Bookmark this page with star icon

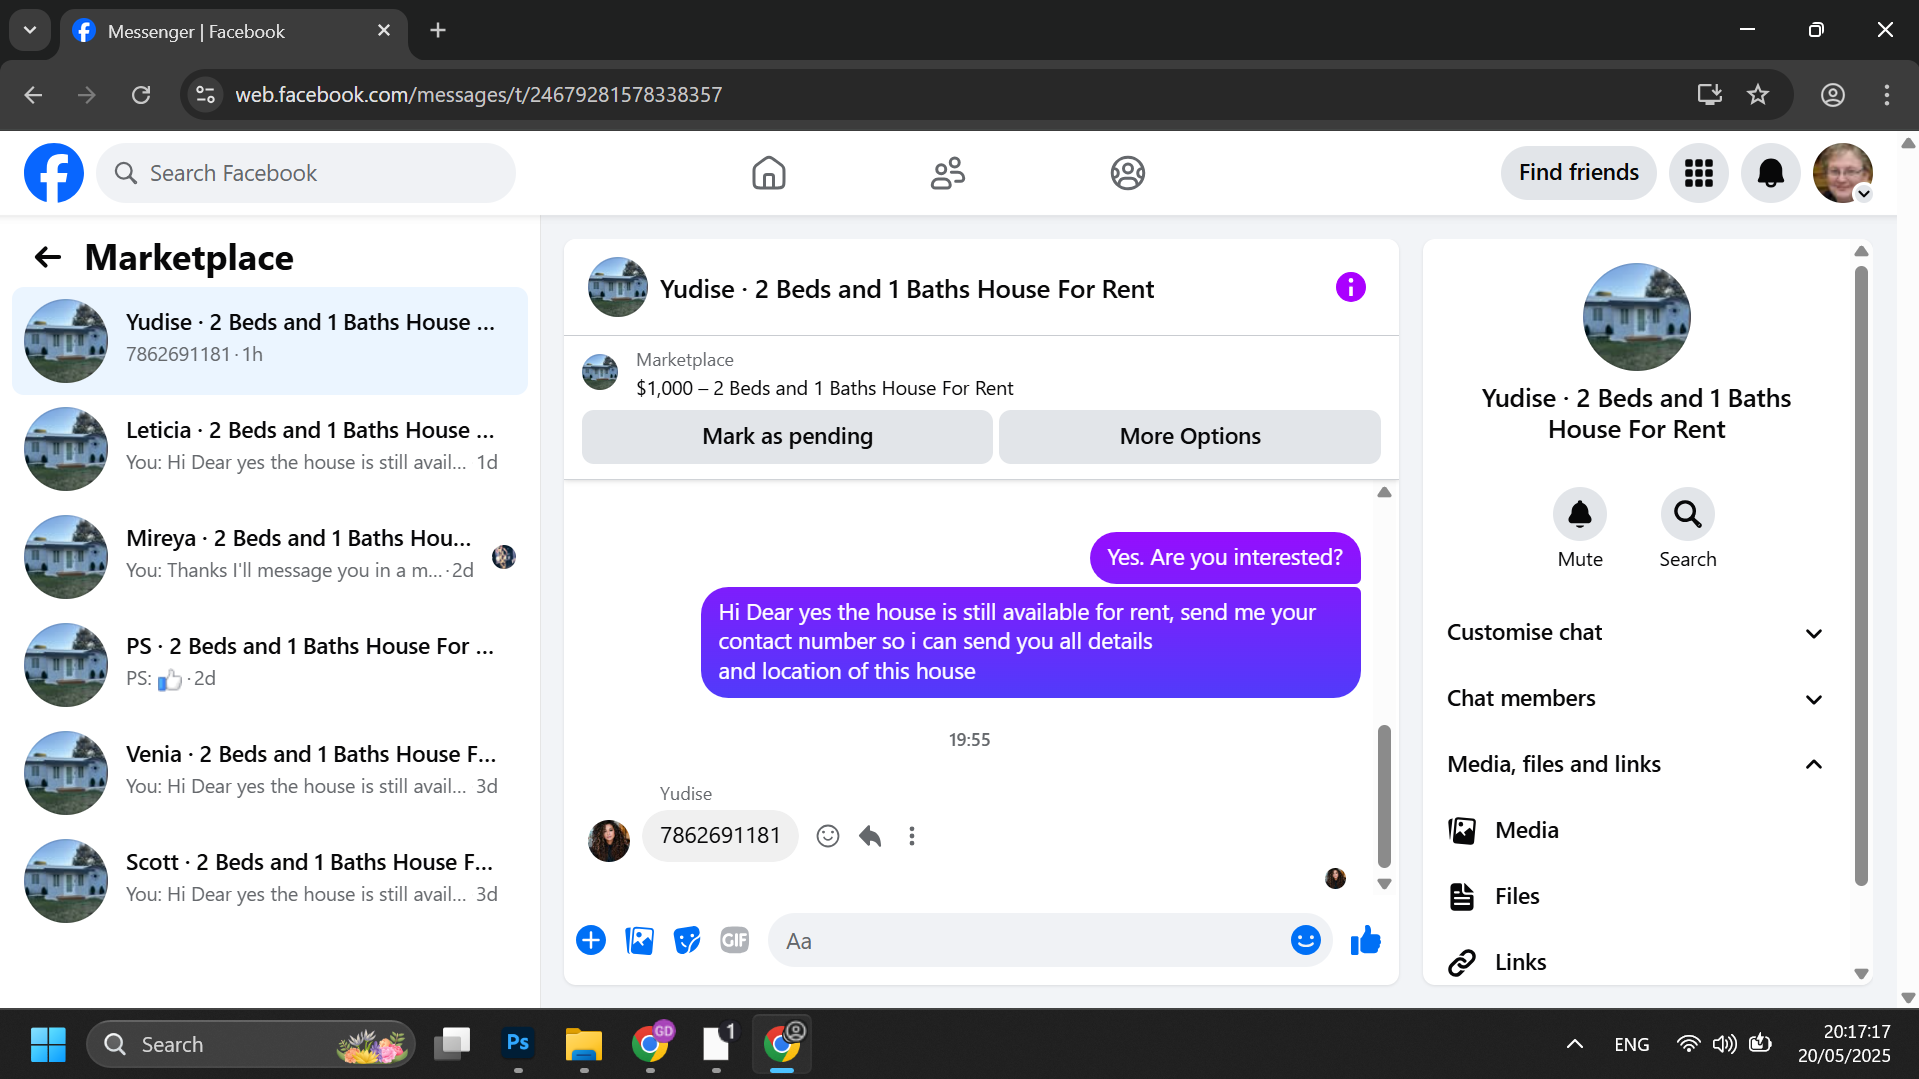[1758, 95]
